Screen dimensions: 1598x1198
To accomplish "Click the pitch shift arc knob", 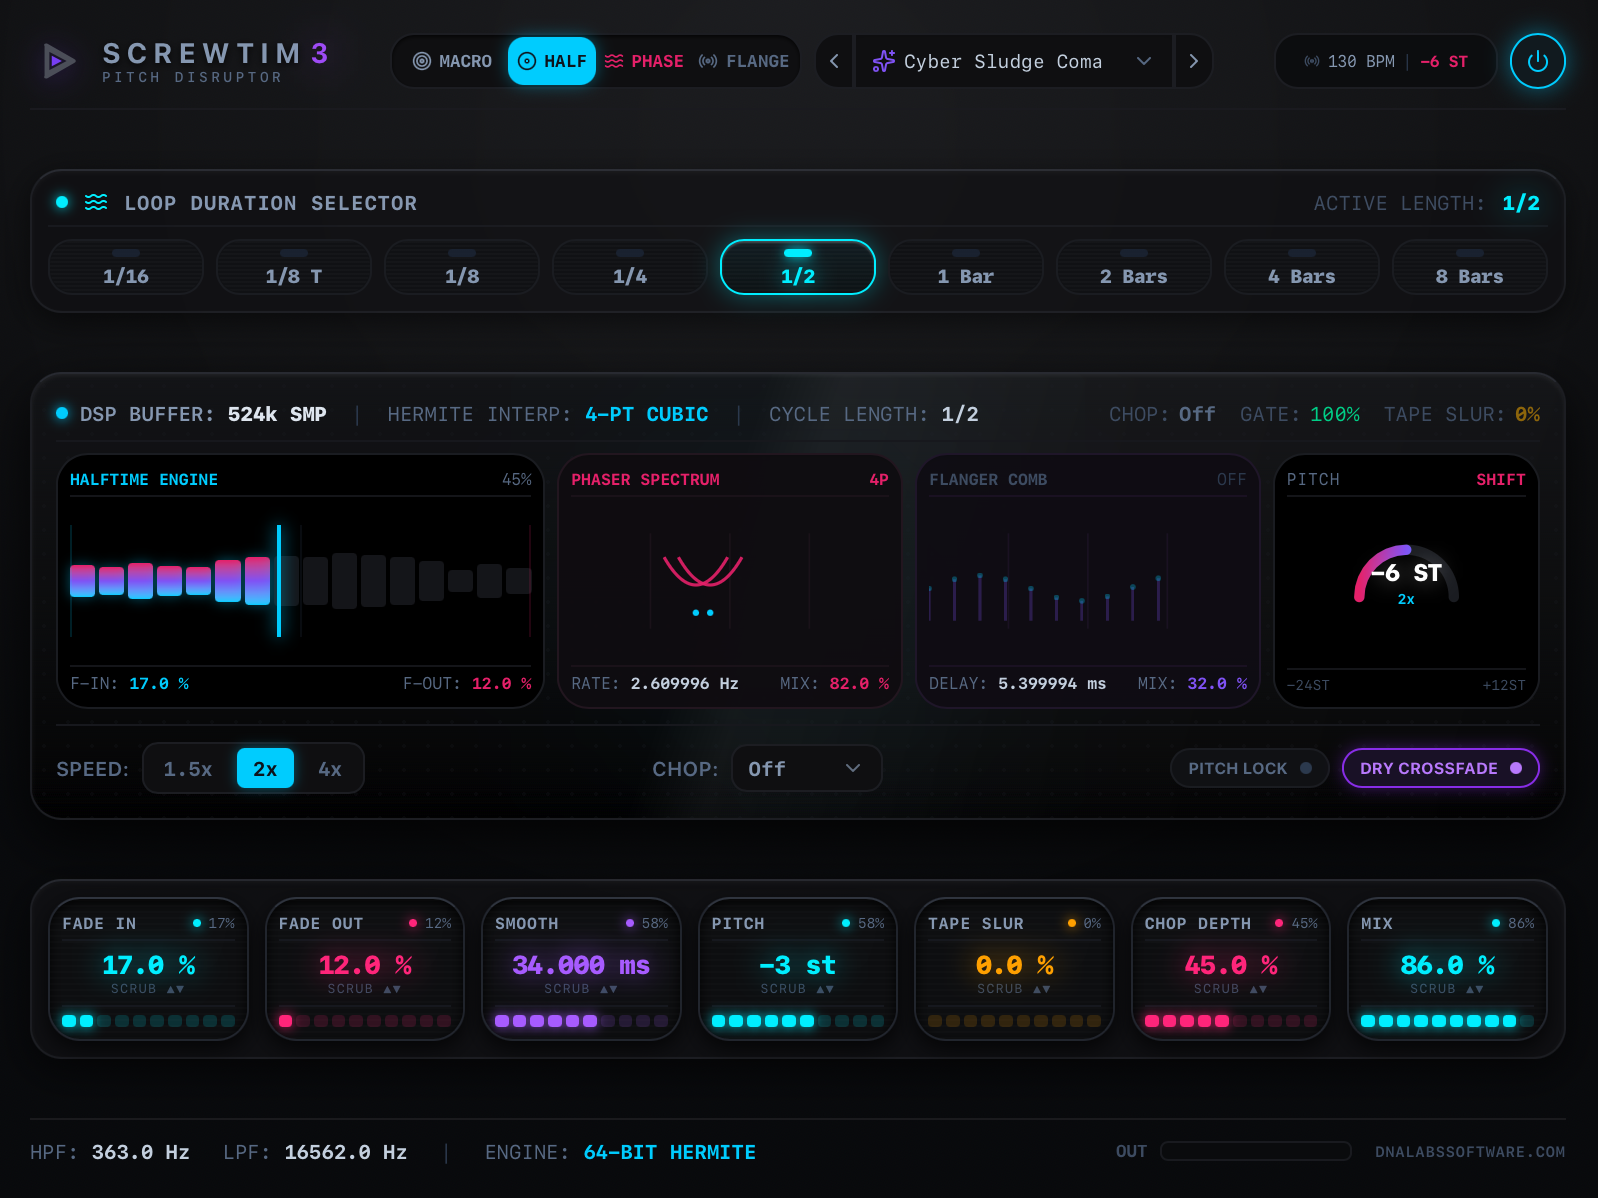I will 1406,575.
